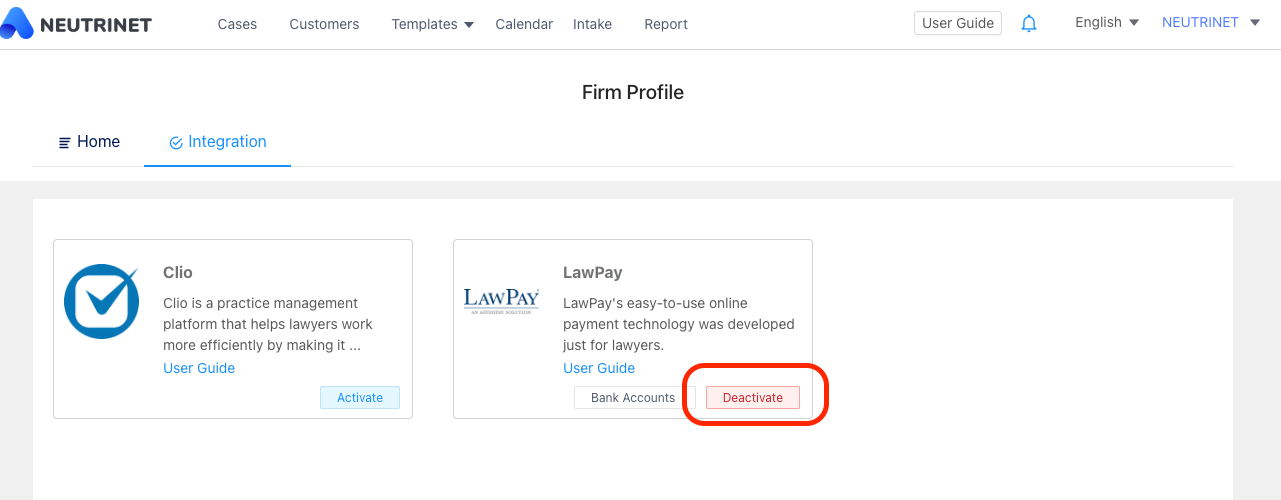Navigate to Intake
The width and height of the screenshot is (1281, 500).
592,24
